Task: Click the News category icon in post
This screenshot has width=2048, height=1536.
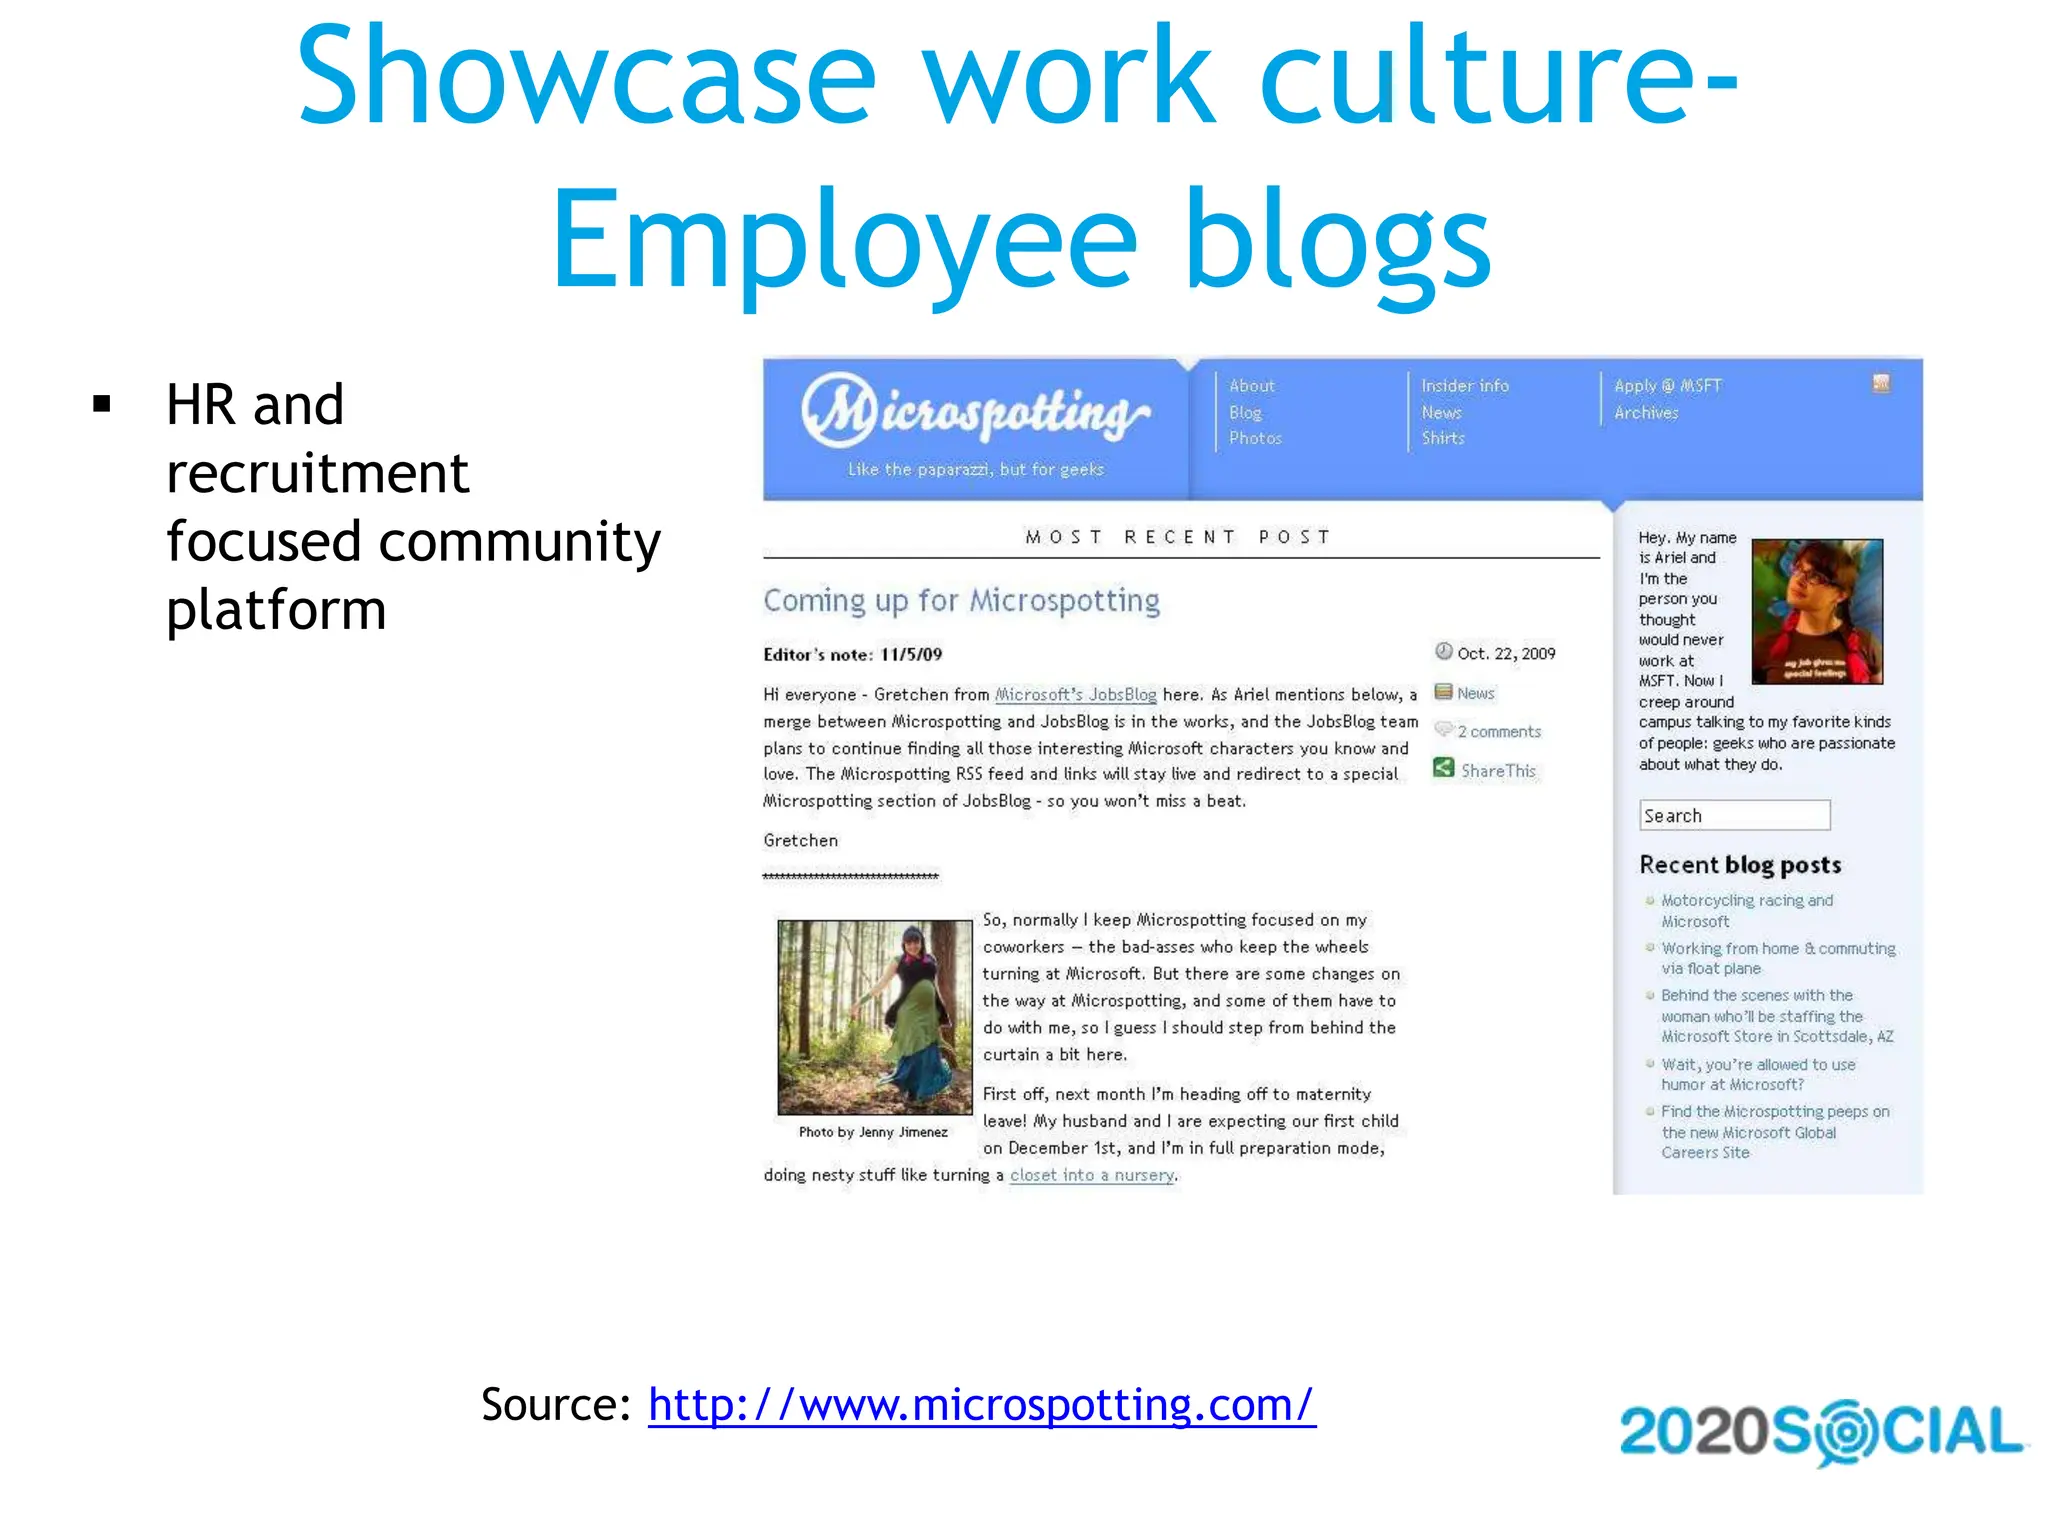Action: pos(1443,692)
